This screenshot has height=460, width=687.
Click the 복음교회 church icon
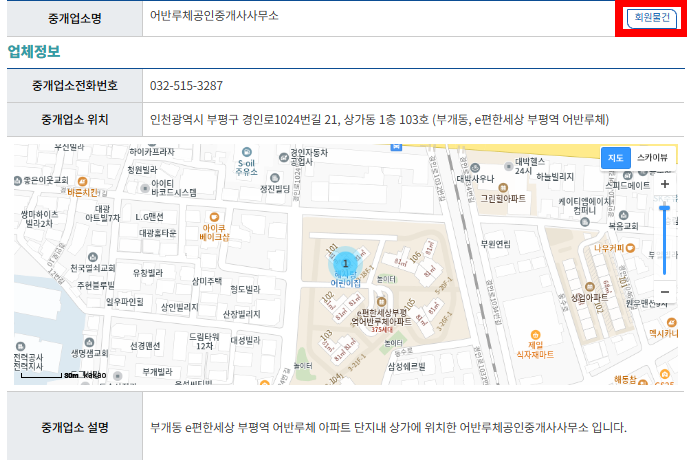coord(623,215)
